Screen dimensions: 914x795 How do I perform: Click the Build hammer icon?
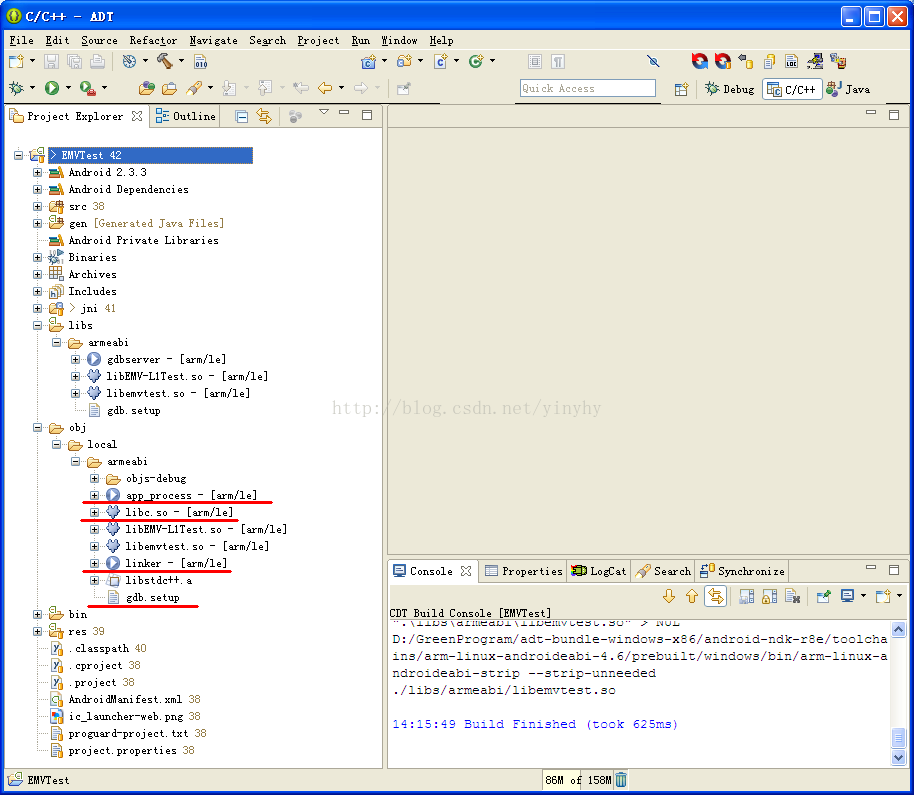[x=165, y=61]
